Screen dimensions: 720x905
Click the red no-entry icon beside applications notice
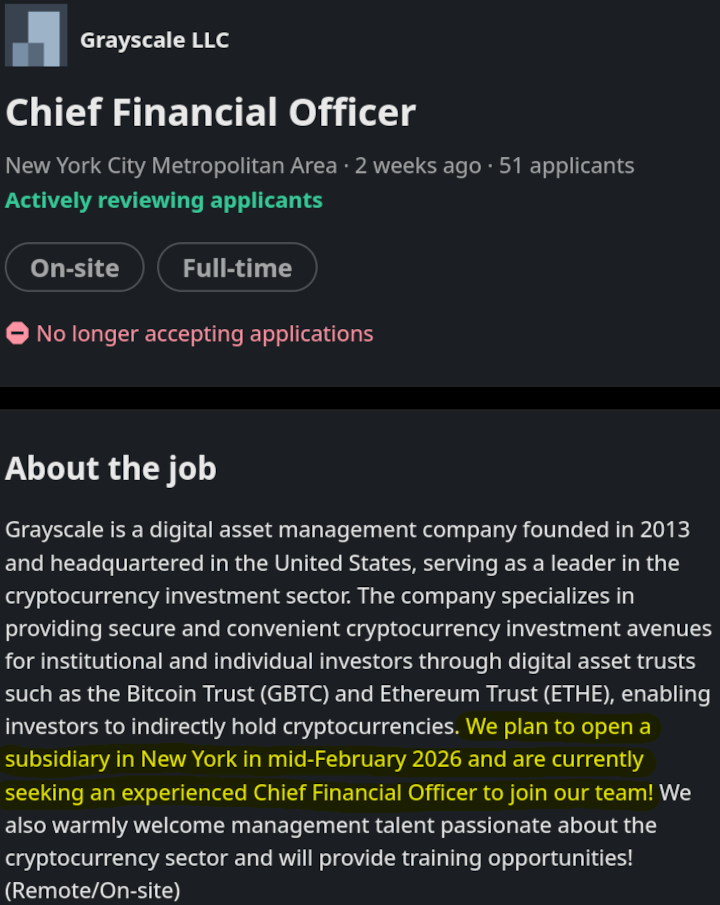click(17, 334)
